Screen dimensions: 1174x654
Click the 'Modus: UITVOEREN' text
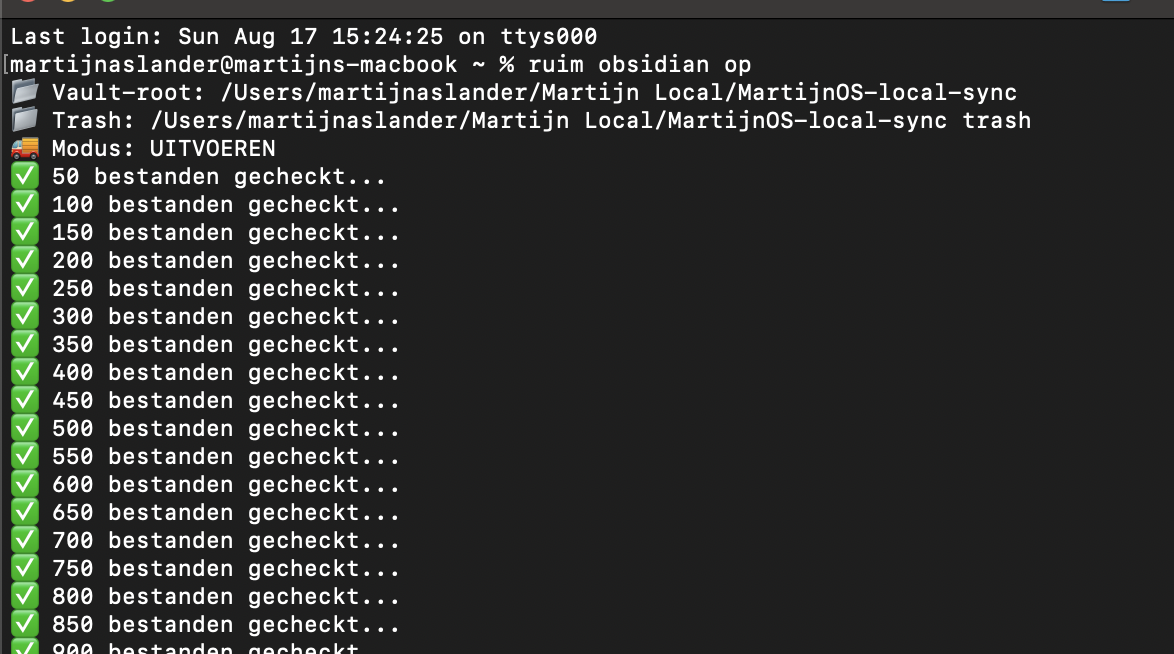(x=163, y=148)
